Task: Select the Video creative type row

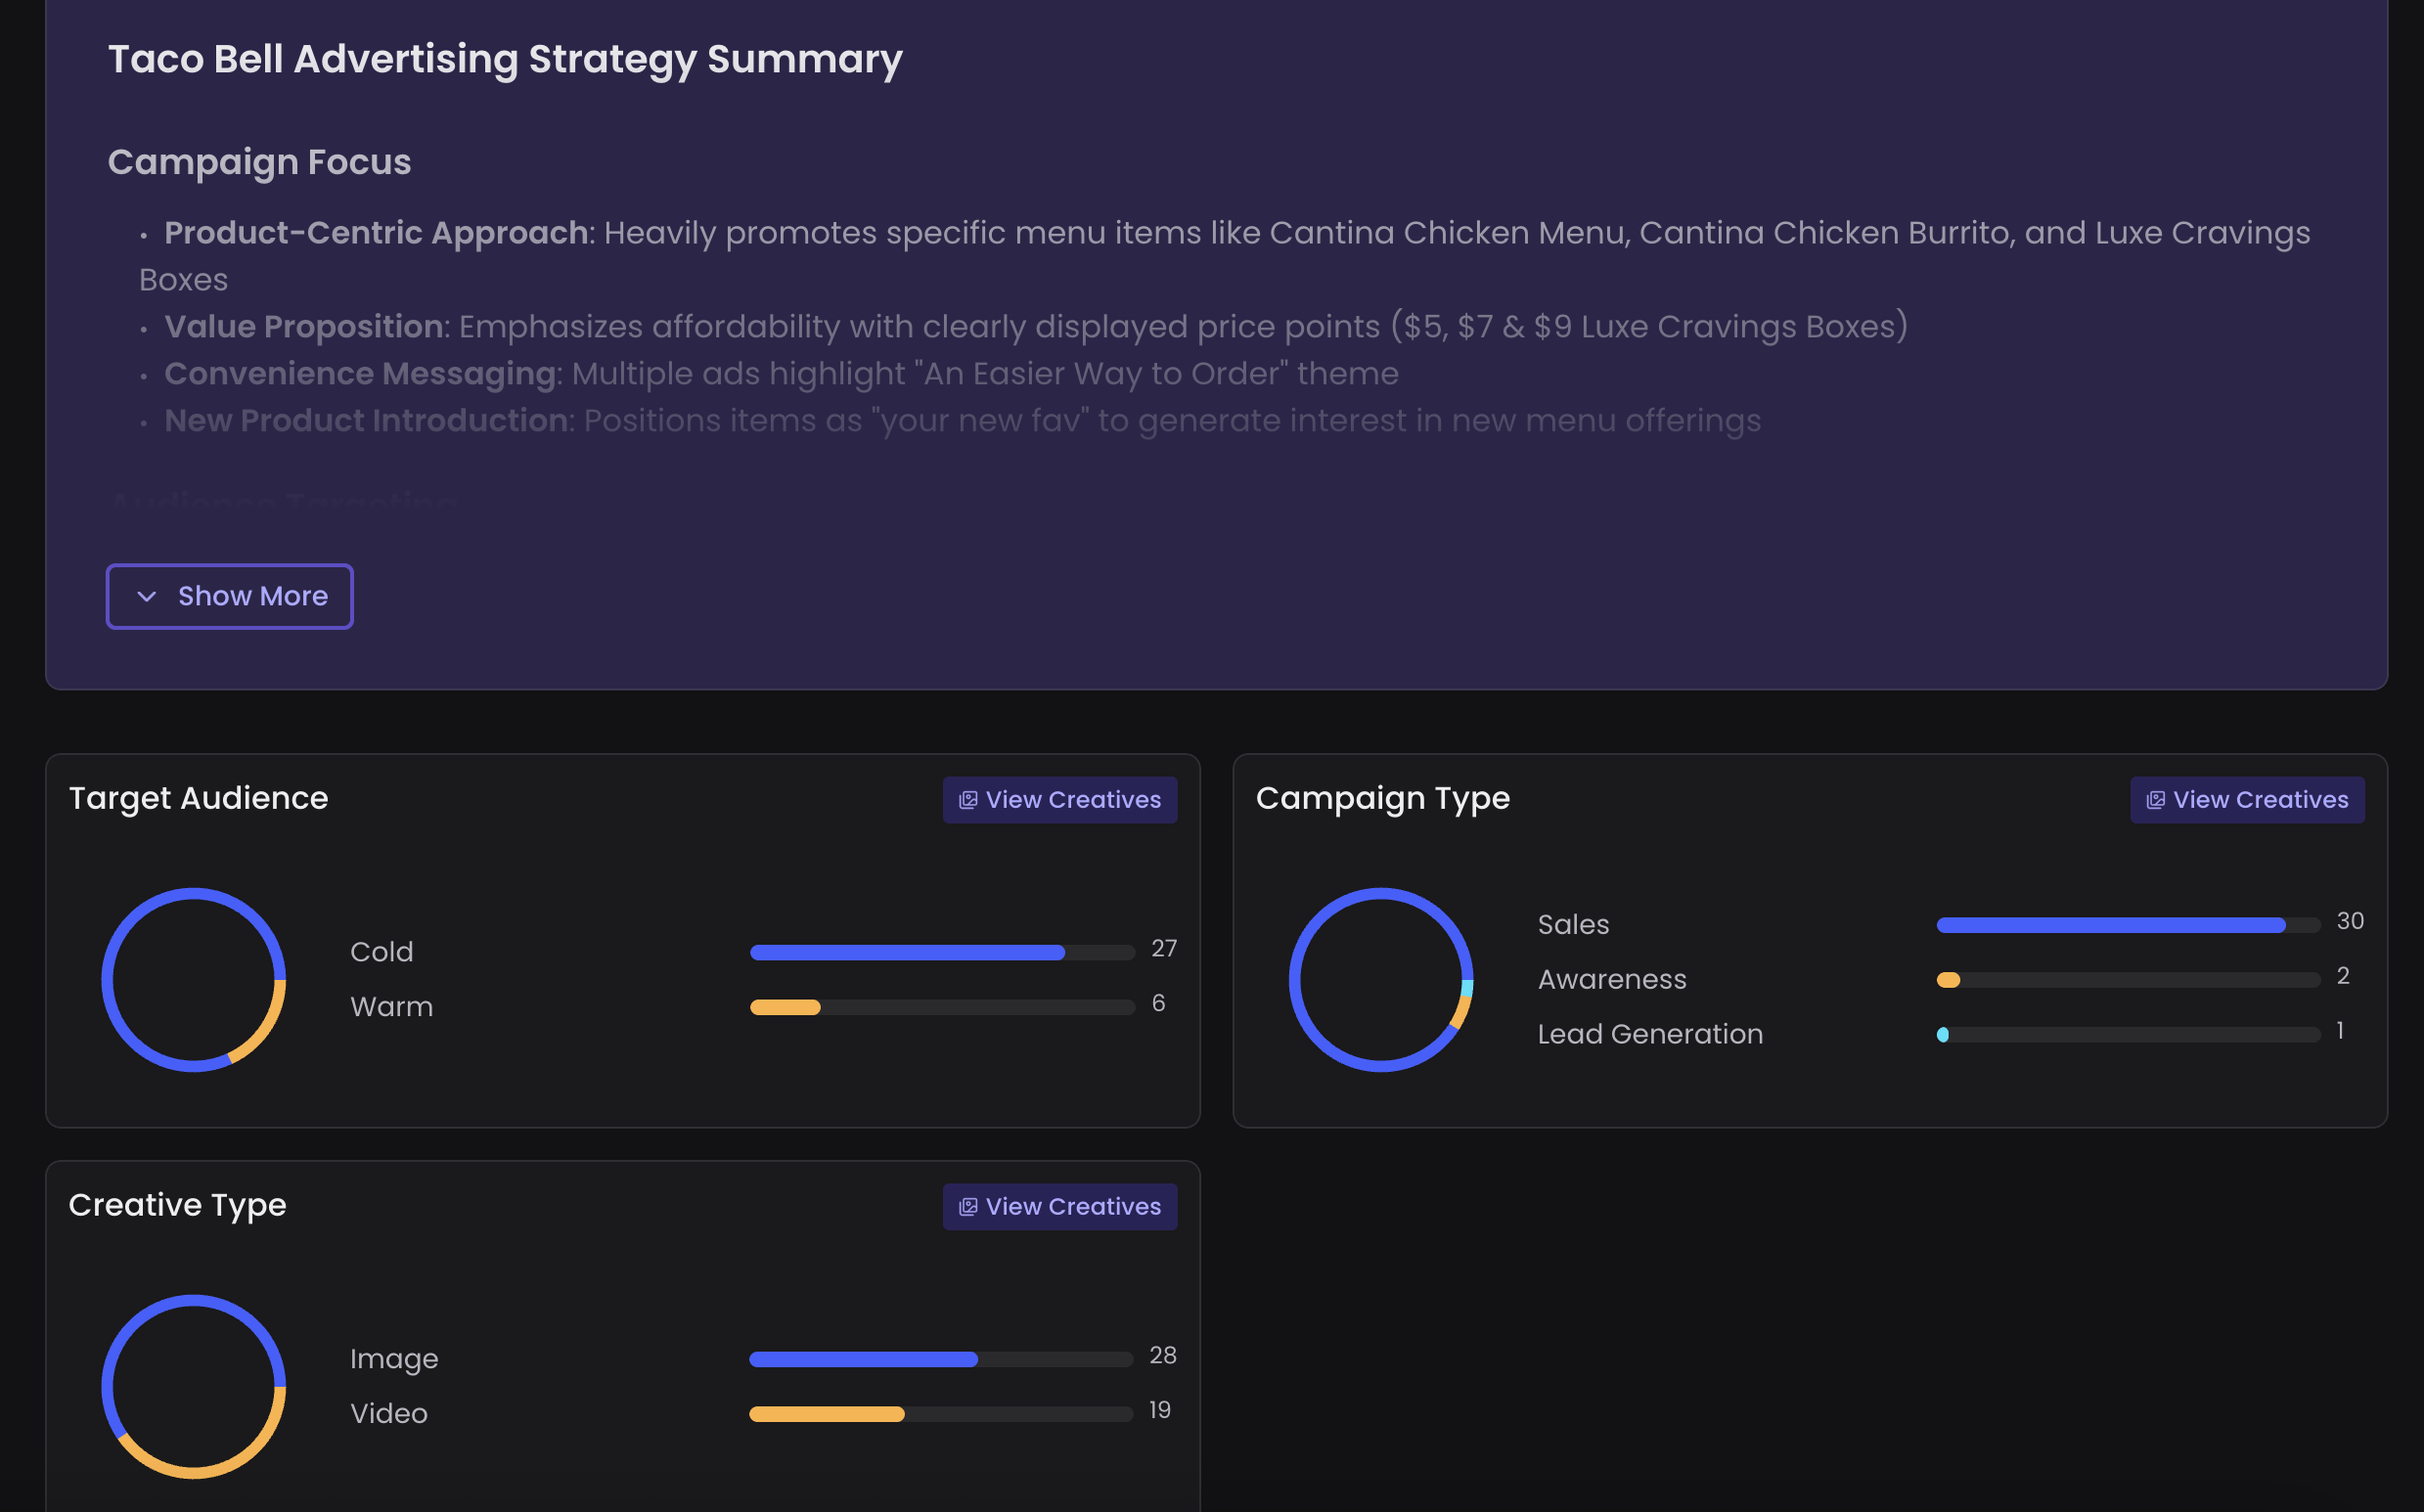Action: 760,1413
